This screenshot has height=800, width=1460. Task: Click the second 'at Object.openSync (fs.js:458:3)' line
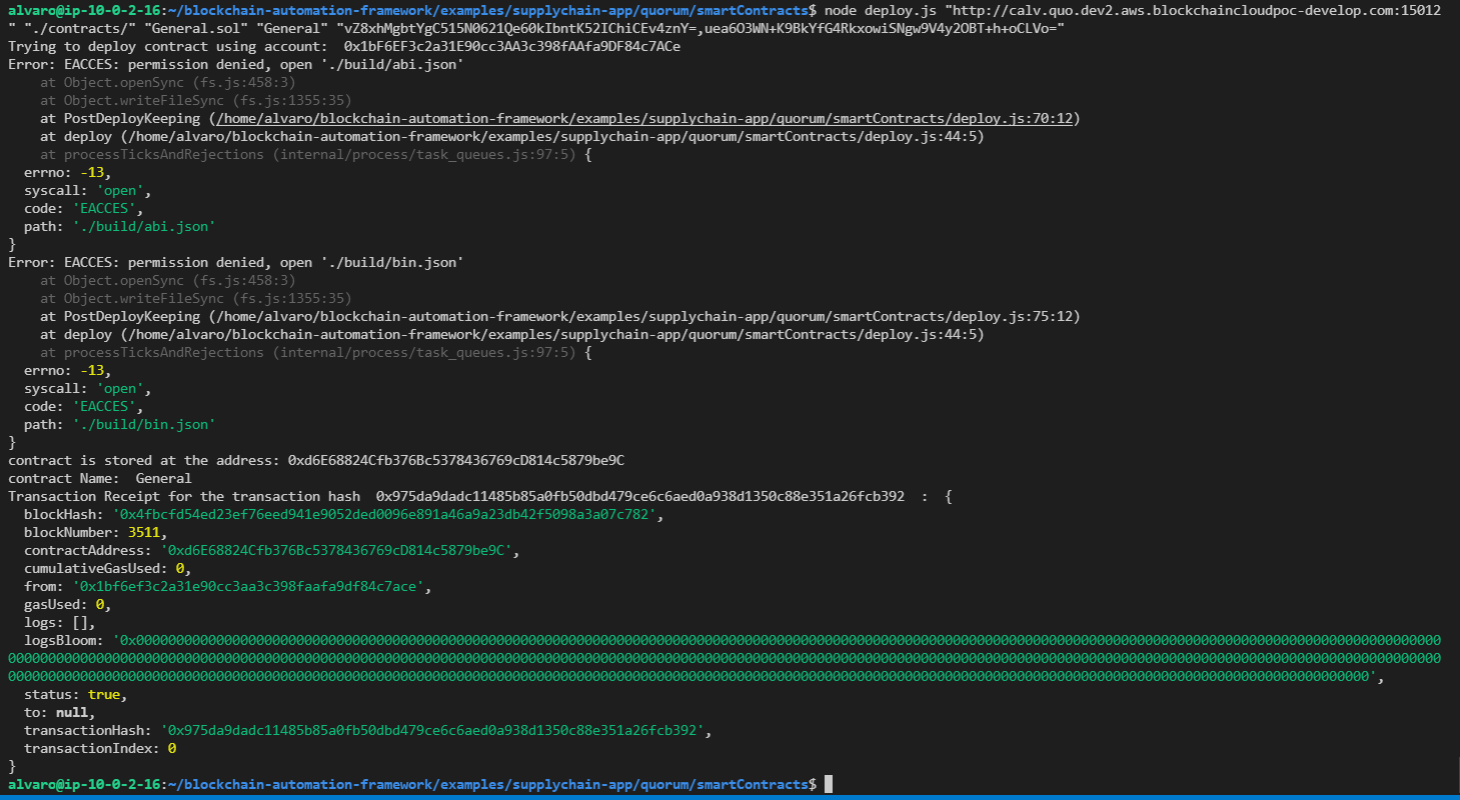click(x=168, y=280)
